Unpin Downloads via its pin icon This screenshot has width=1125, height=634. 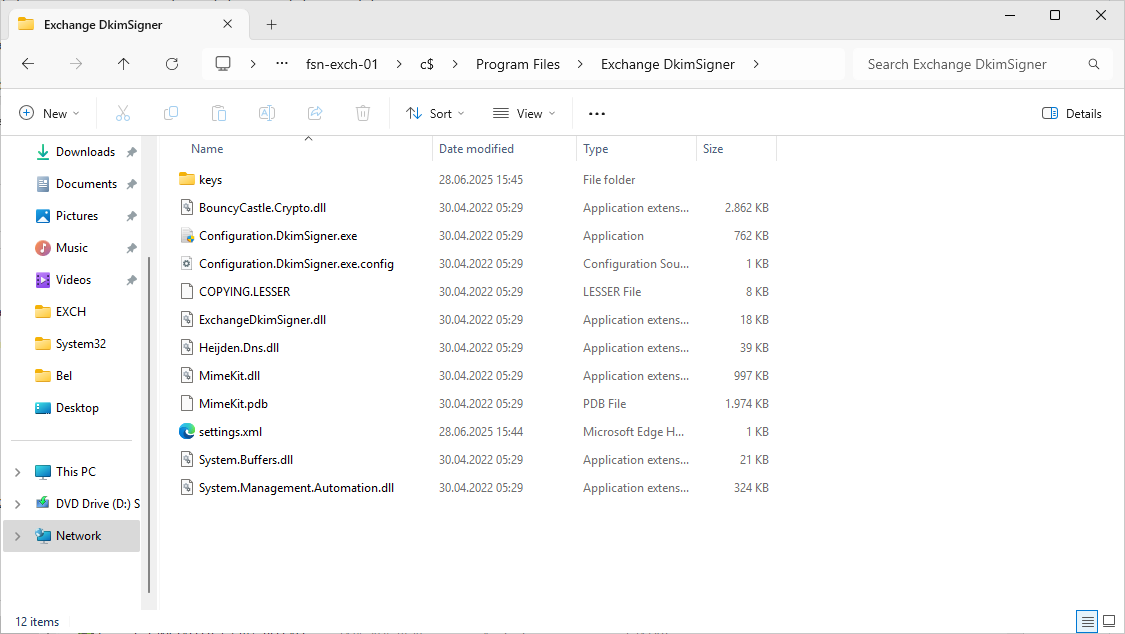click(131, 152)
